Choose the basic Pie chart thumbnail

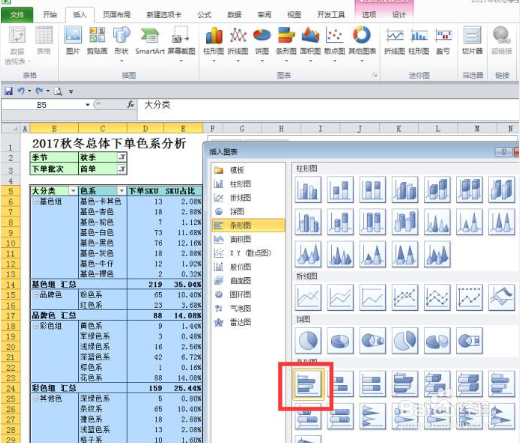pyautogui.click(x=308, y=340)
